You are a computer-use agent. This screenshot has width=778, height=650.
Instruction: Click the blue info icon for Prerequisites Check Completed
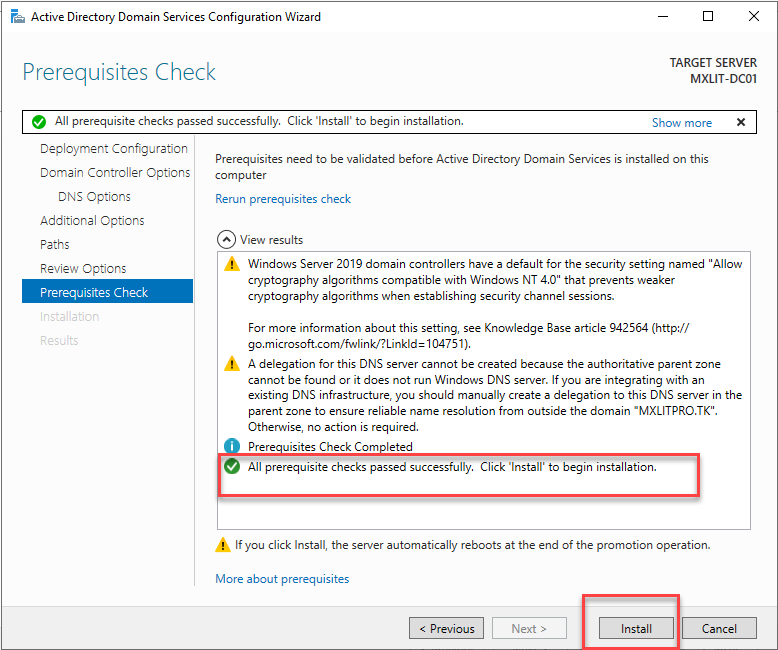(232, 447)
